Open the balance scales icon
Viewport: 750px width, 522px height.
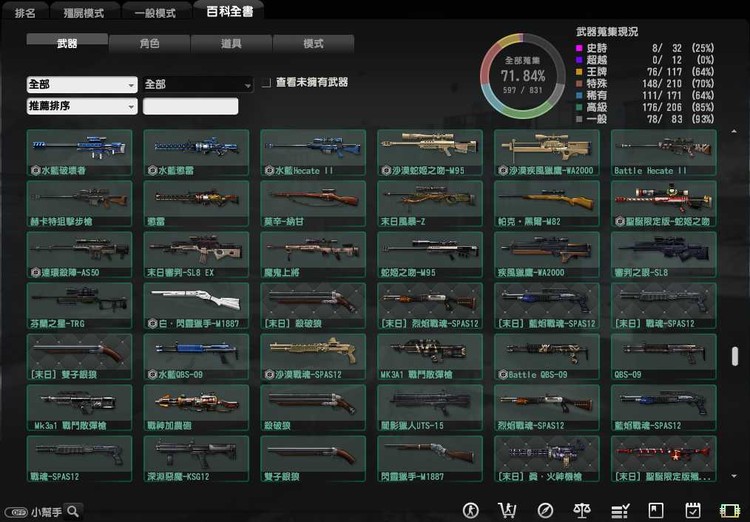click(x=582, y=511)
